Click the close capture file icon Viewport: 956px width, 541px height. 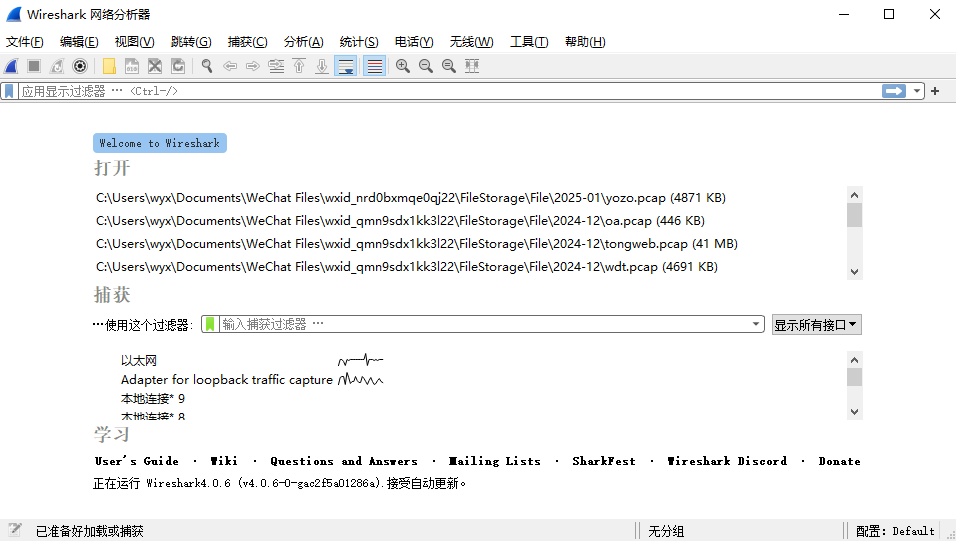(x=155, y=66)
